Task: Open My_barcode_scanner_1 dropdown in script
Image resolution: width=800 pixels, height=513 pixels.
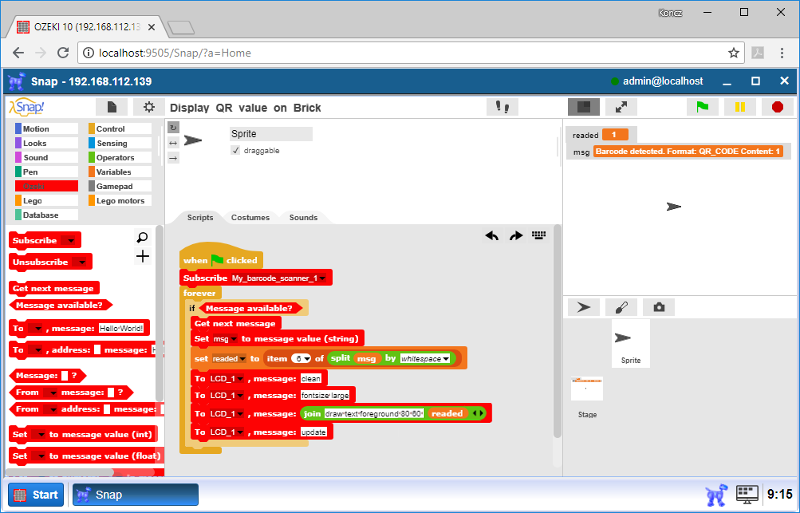Action: pyautogui.click(x=322, y=278)
